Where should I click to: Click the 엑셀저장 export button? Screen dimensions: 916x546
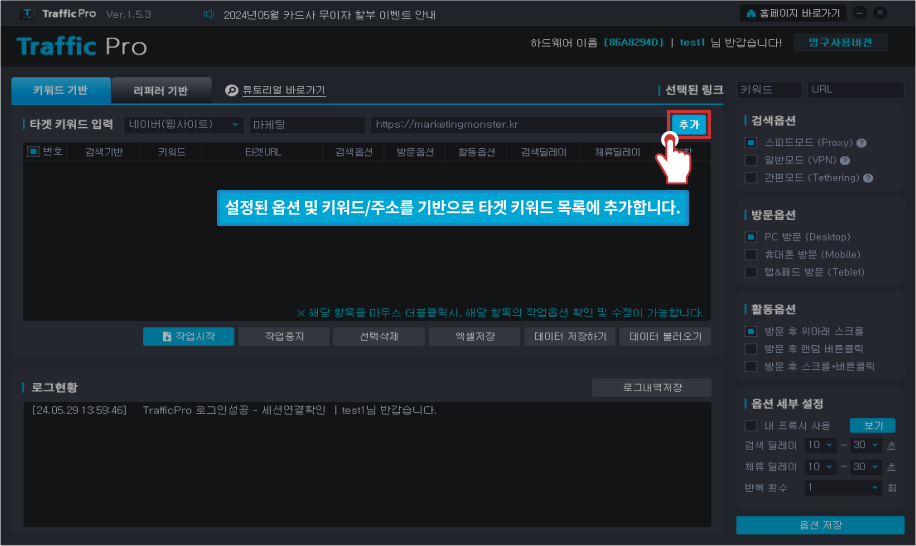click(475, 336)
